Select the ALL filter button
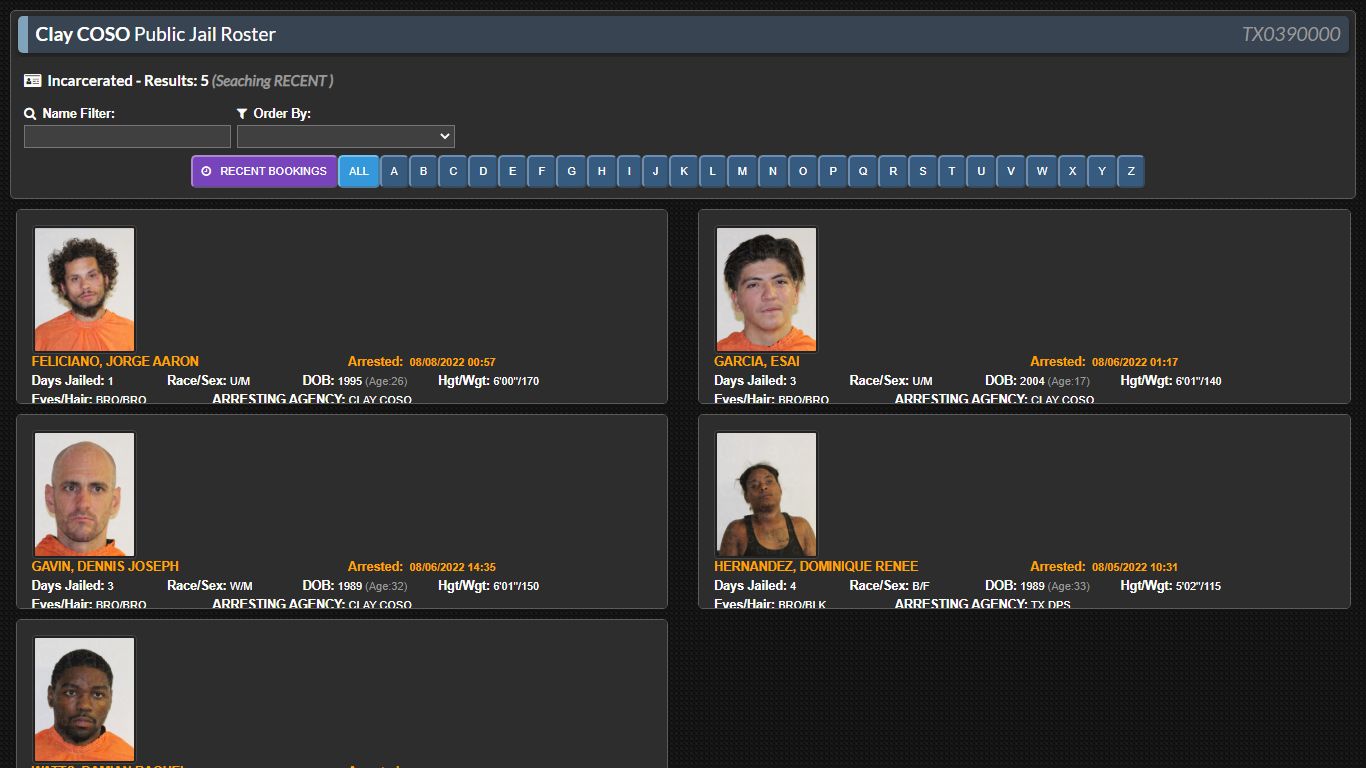The width and height of the screenshot is (1366, 768). 359,171
